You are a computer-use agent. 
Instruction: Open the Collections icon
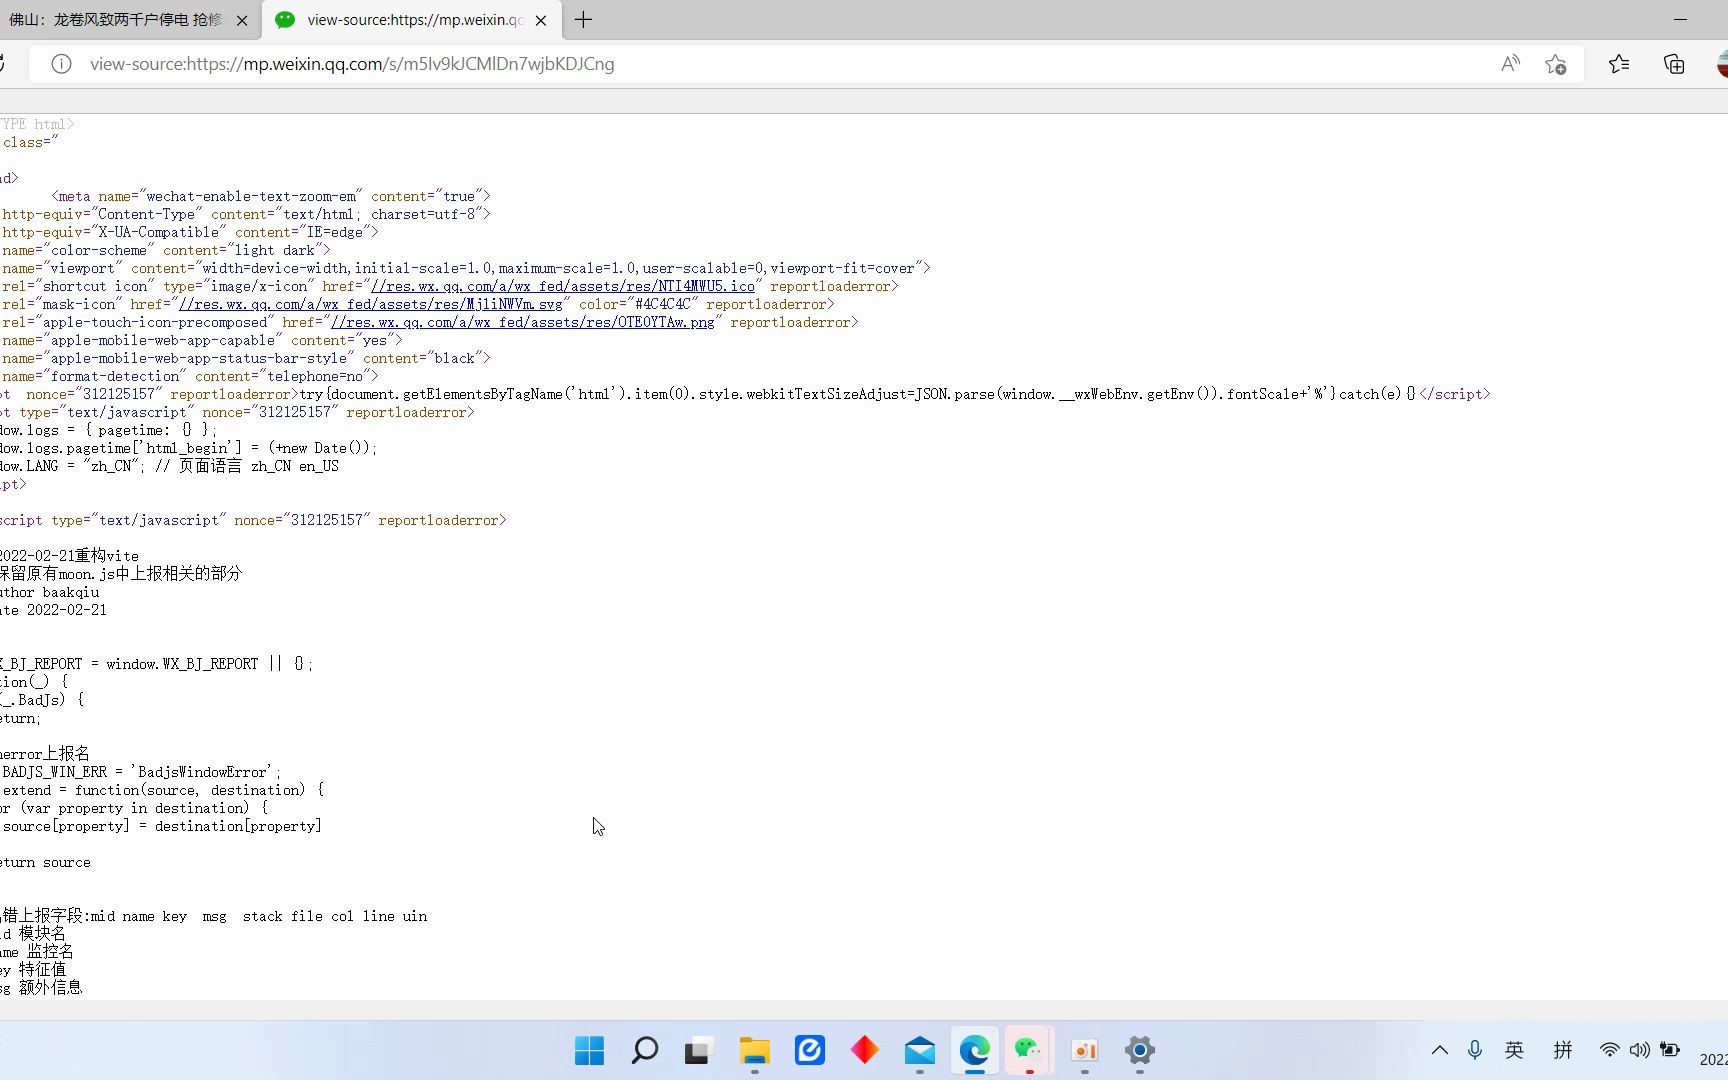point(1674,64)
